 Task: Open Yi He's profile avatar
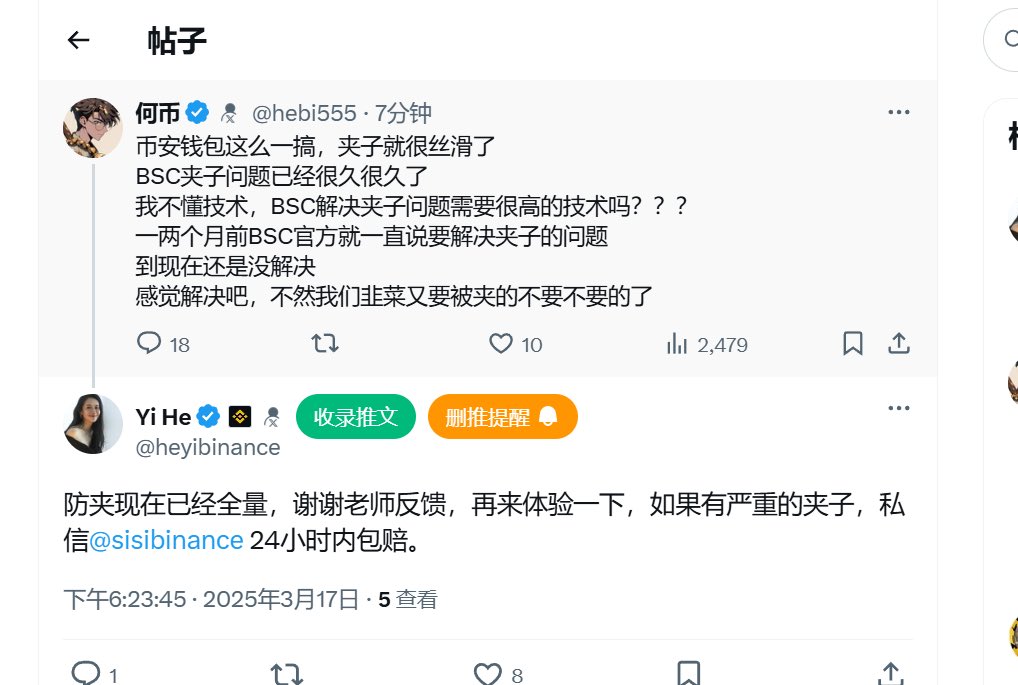tap(93, 424)
